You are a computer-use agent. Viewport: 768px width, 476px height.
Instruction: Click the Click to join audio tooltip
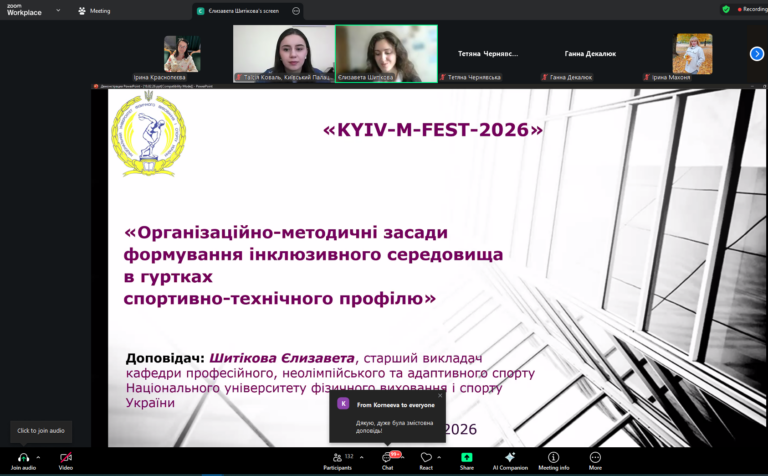point(41,431)
